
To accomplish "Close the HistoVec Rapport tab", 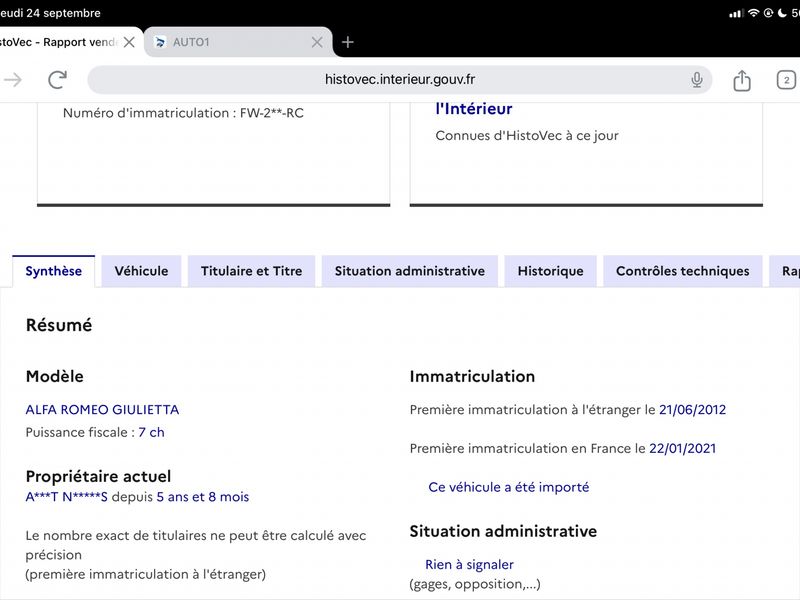I will (130, 42).
